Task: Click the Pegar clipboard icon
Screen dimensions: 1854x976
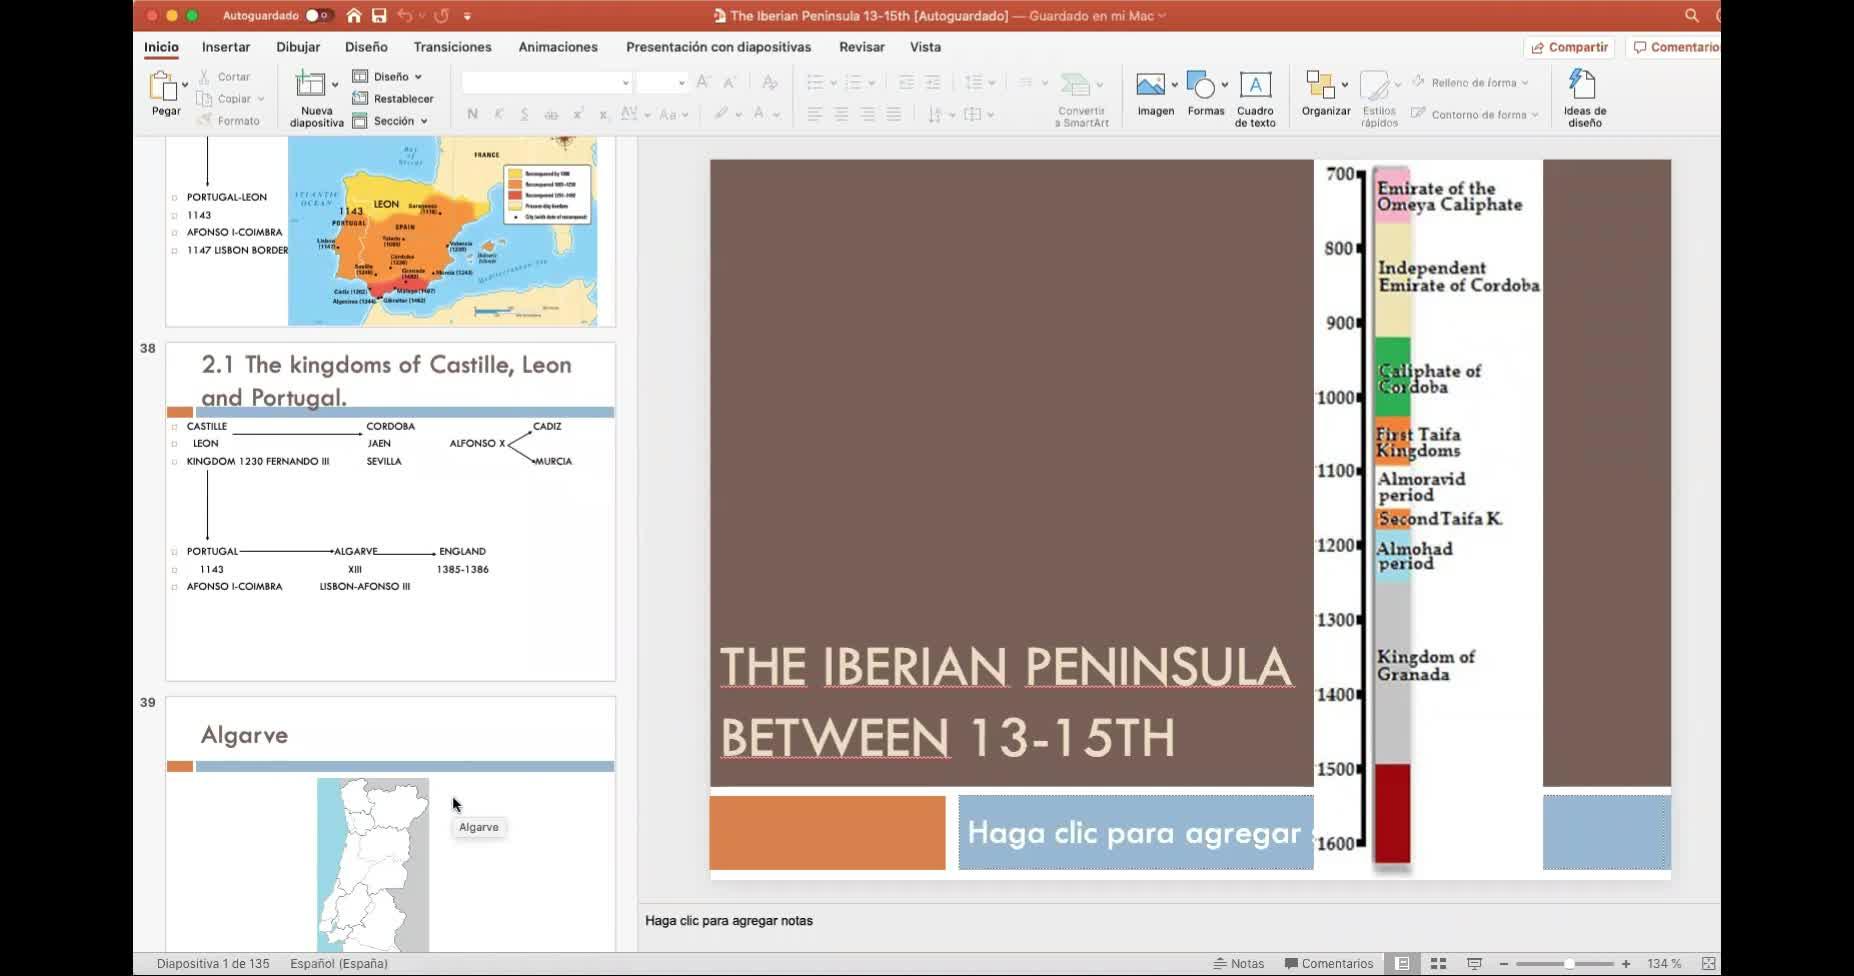Action: click(x=163, y=87)
